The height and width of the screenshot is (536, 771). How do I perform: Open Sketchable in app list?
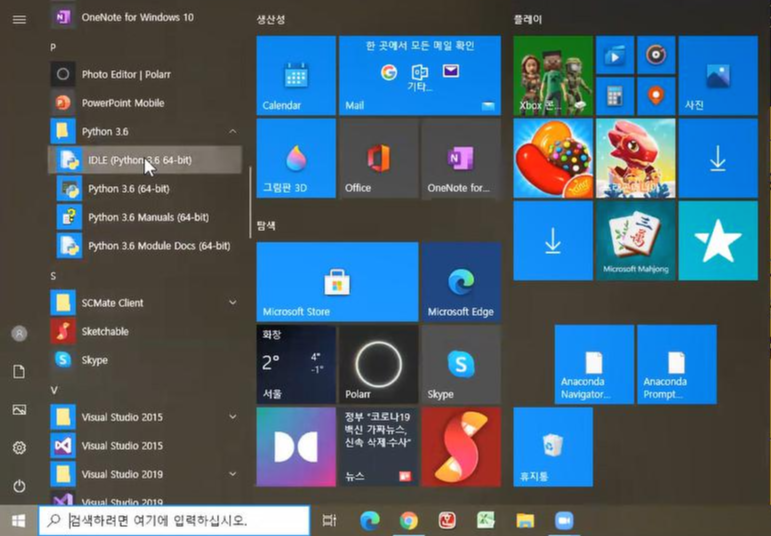(145, 331)
